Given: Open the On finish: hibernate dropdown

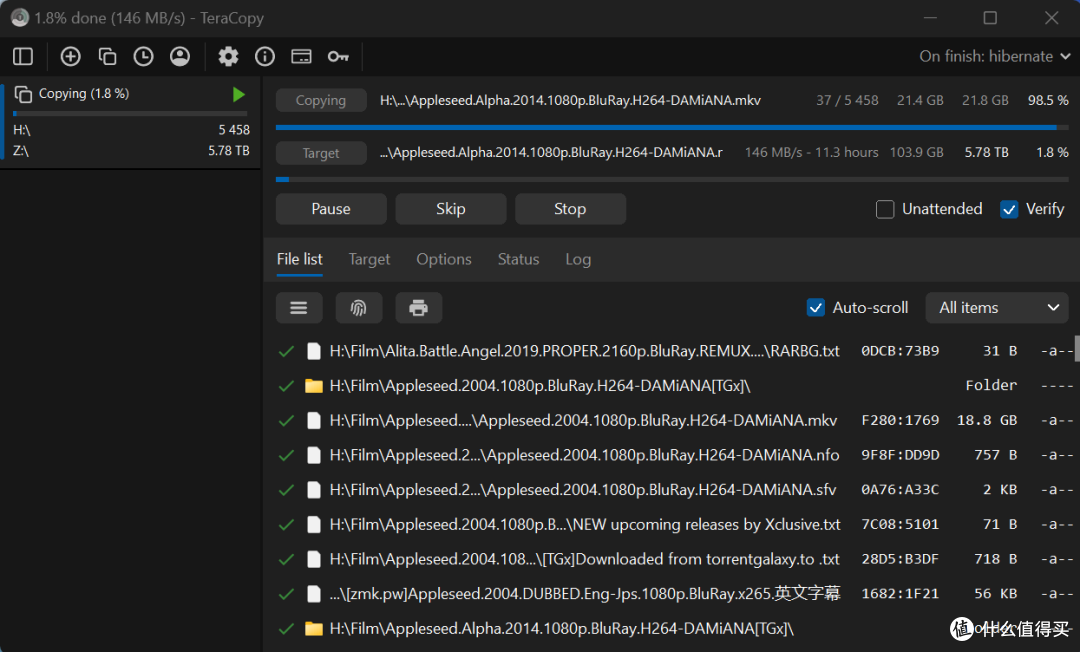Looking at the screenshot, I should click(995, 56).
